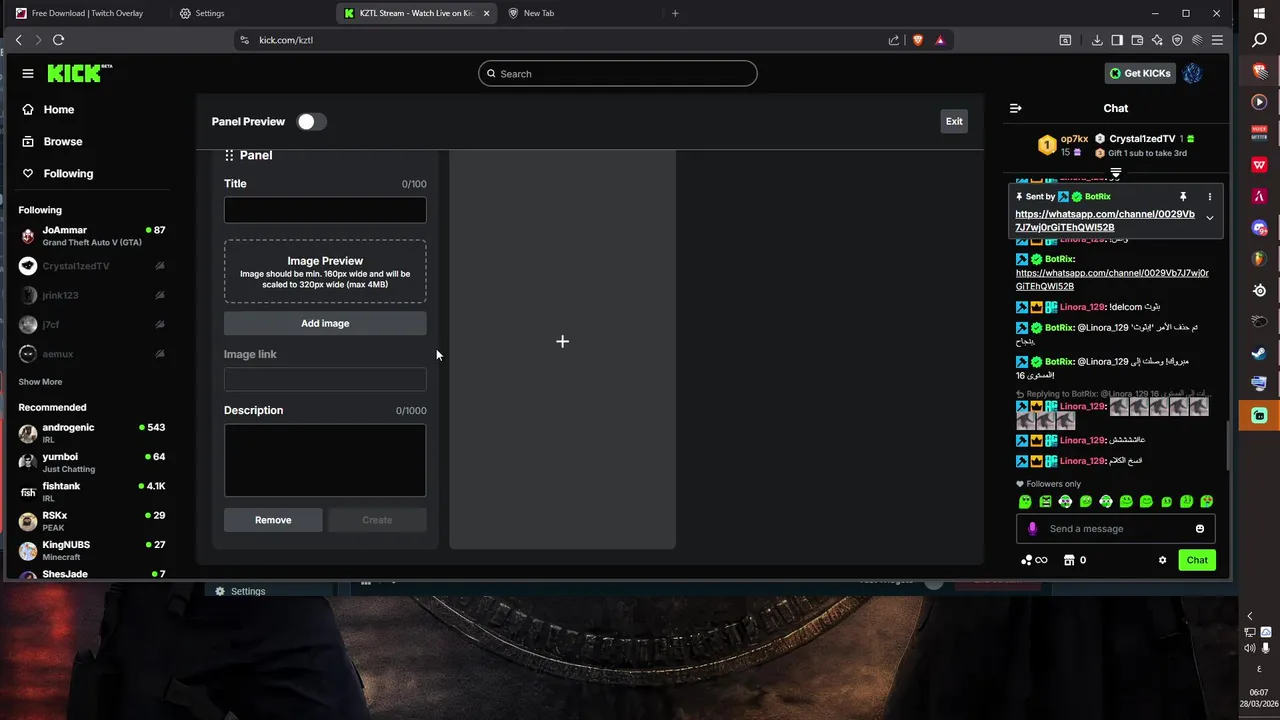The height and width of the screenshot is (720, 1280).
Task: Click the Image link input field
Action: [x=325, y=379]
